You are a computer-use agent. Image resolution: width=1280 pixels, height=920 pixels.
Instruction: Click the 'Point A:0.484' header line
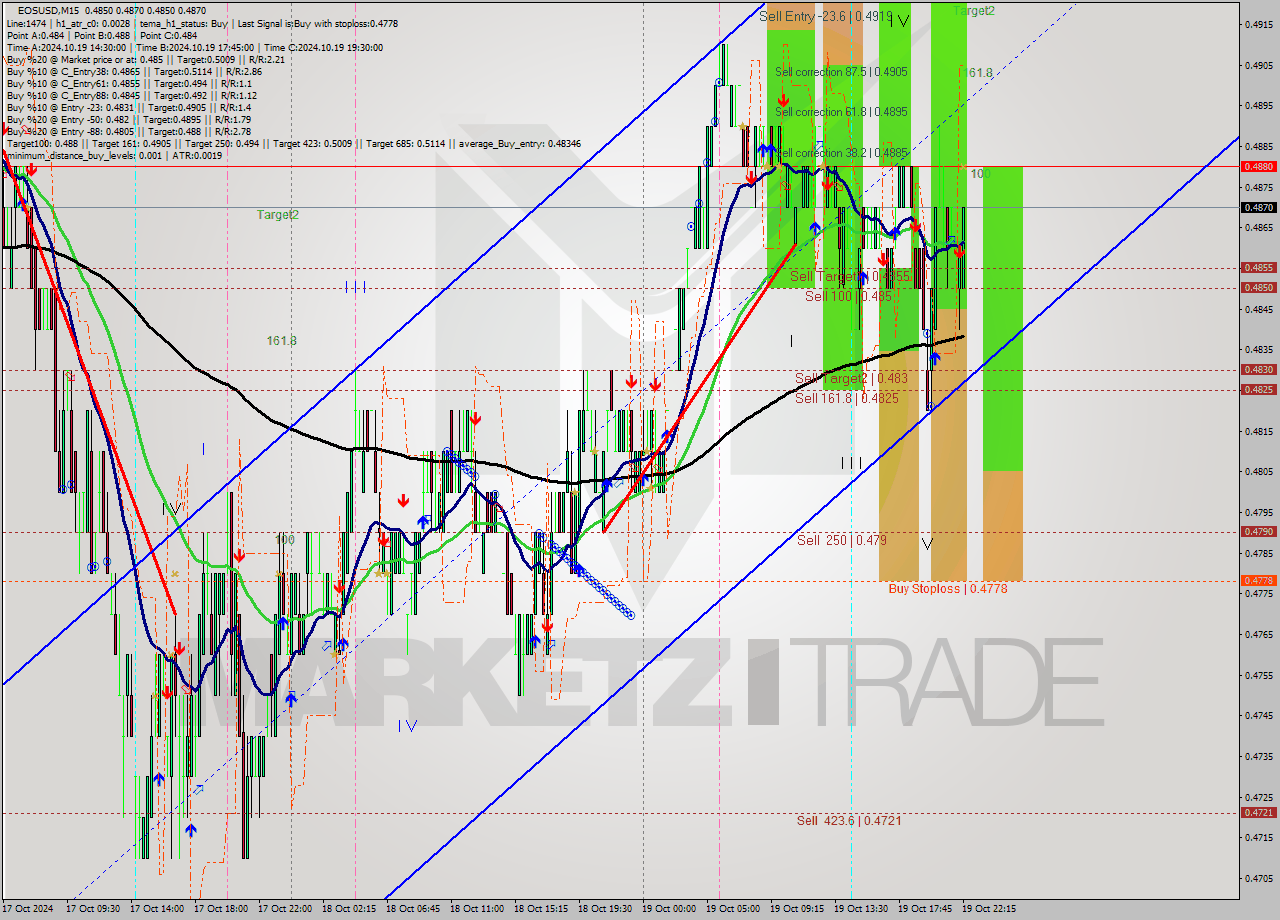pos(101,35)
